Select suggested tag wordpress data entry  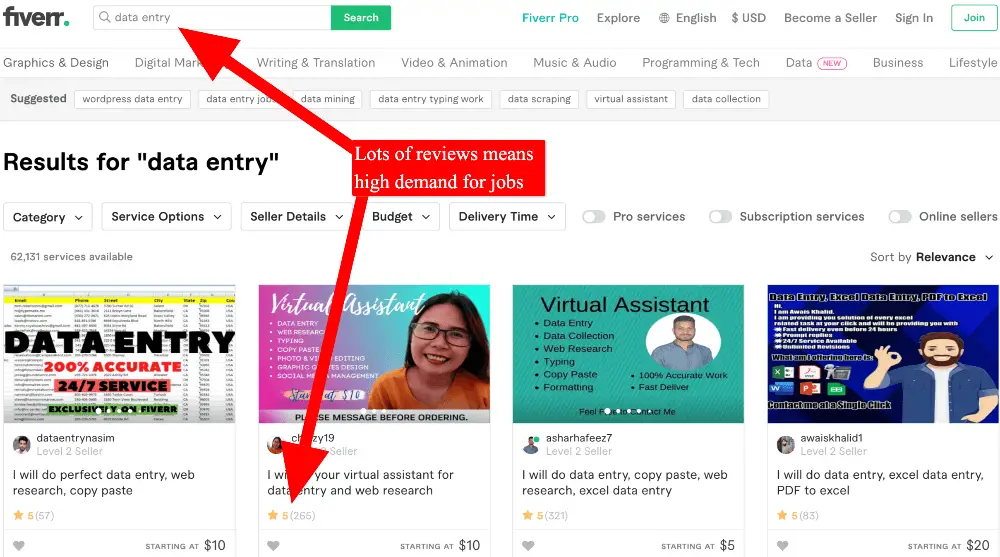pos(132,99)
